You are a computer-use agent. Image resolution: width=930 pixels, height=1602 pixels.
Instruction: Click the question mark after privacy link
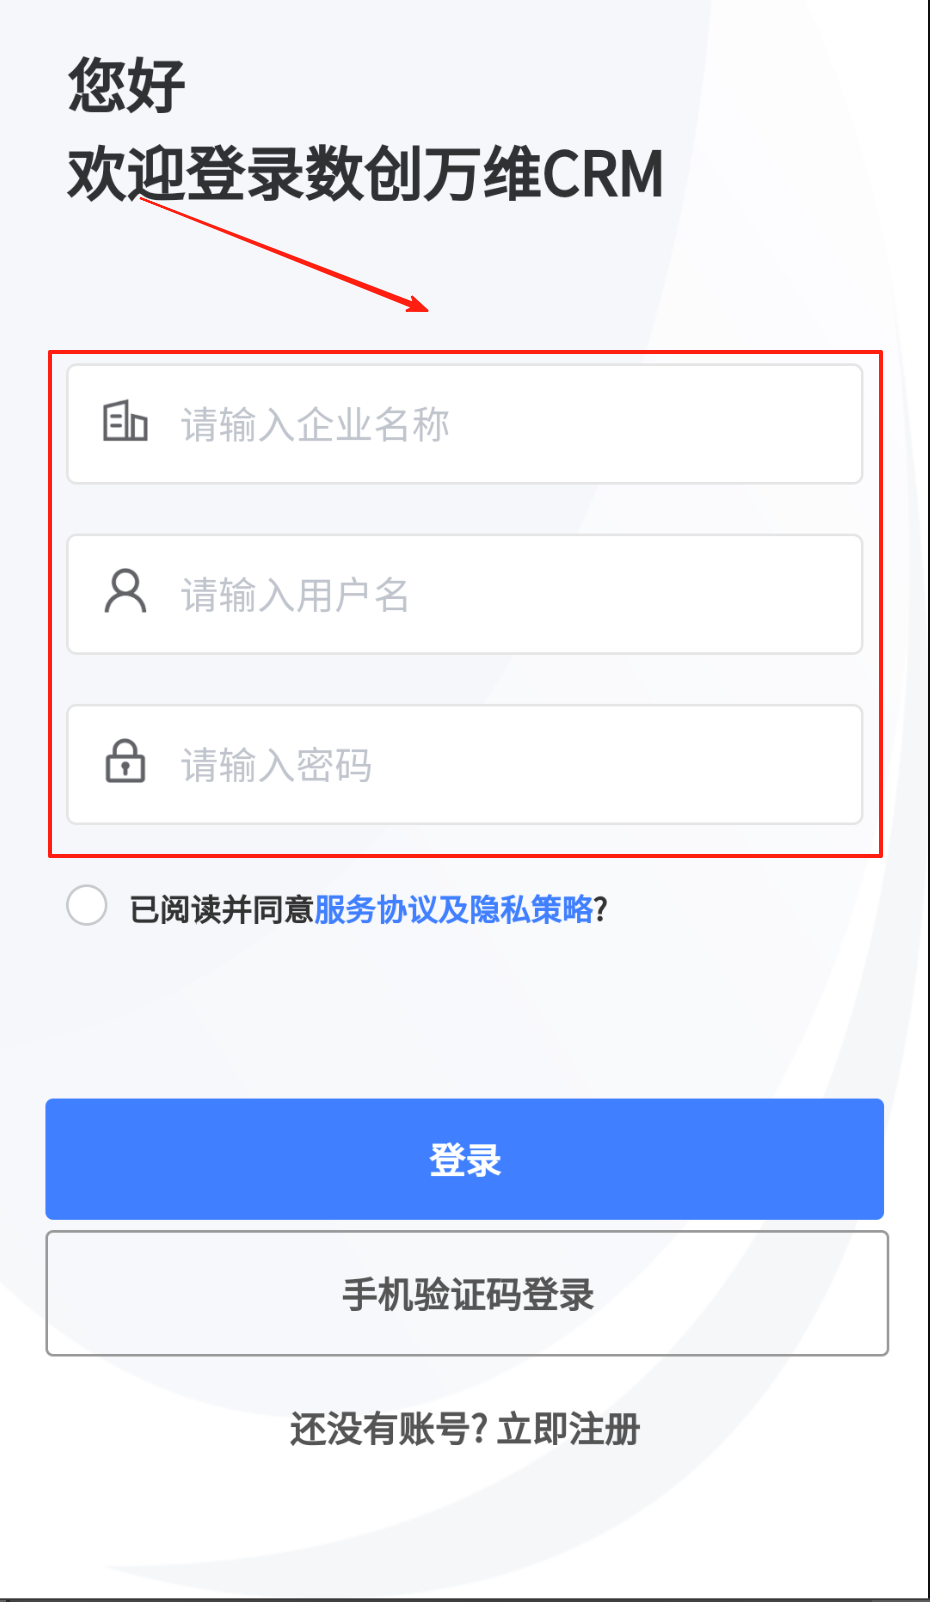600,909
